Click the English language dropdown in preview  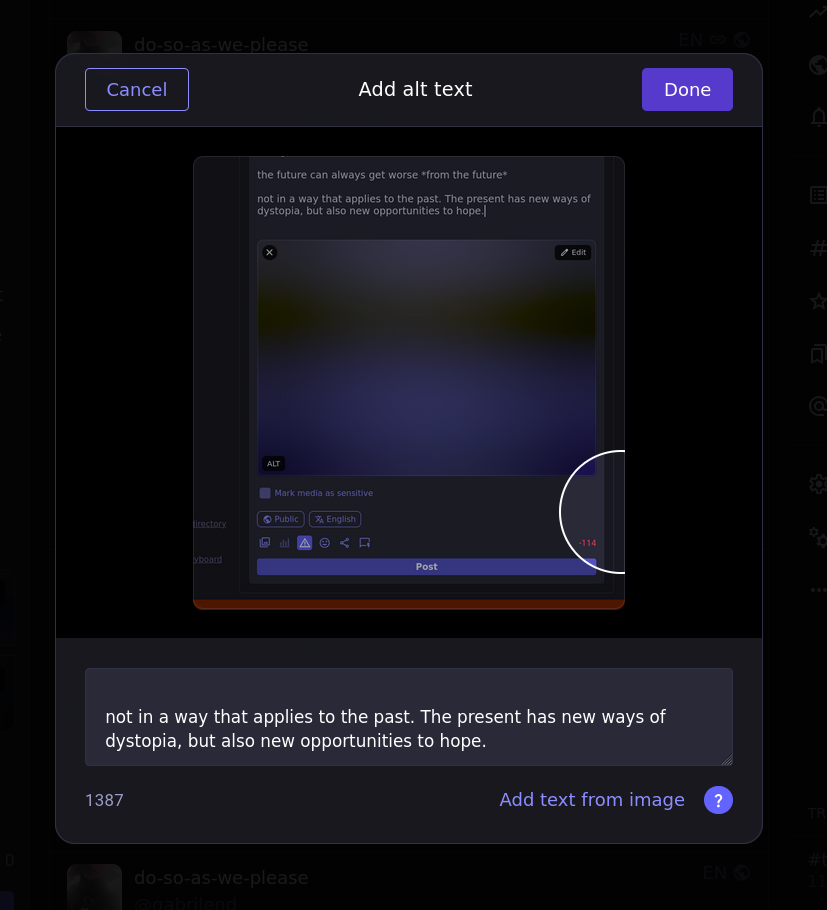click(x=335, y=520)
